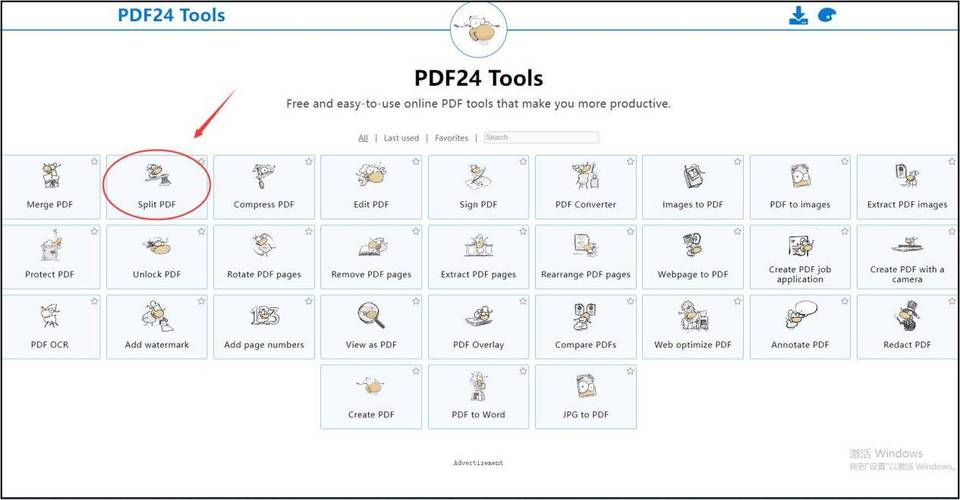Select the Last used filter tab
960x500 pixels.
coord(401,138)
